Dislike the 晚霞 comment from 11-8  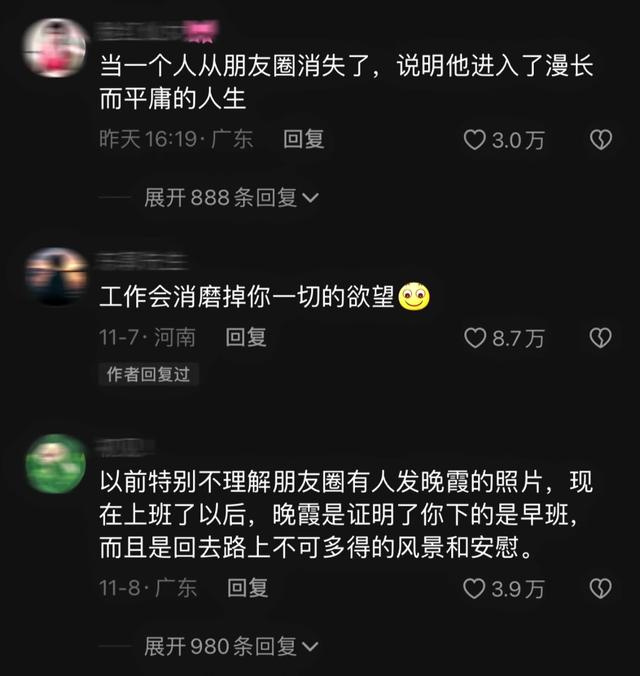tap(600, 588)
